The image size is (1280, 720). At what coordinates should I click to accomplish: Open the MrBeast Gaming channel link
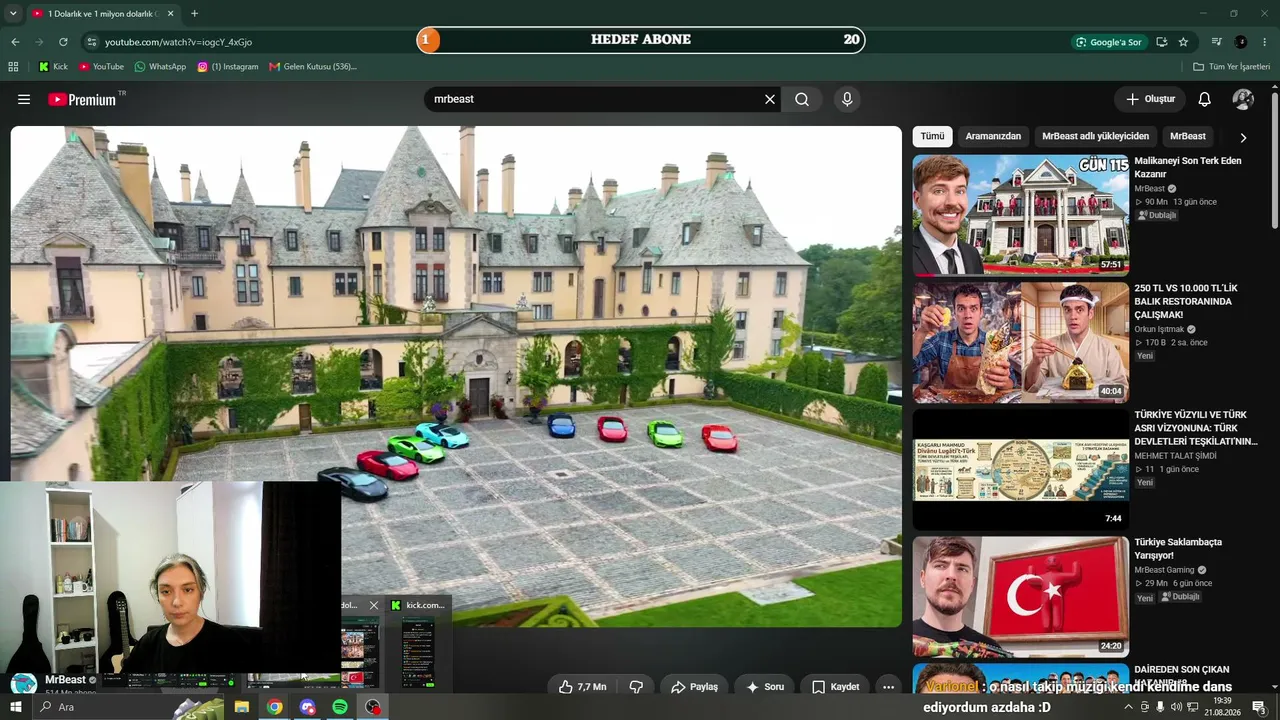tap(1164, 570)
